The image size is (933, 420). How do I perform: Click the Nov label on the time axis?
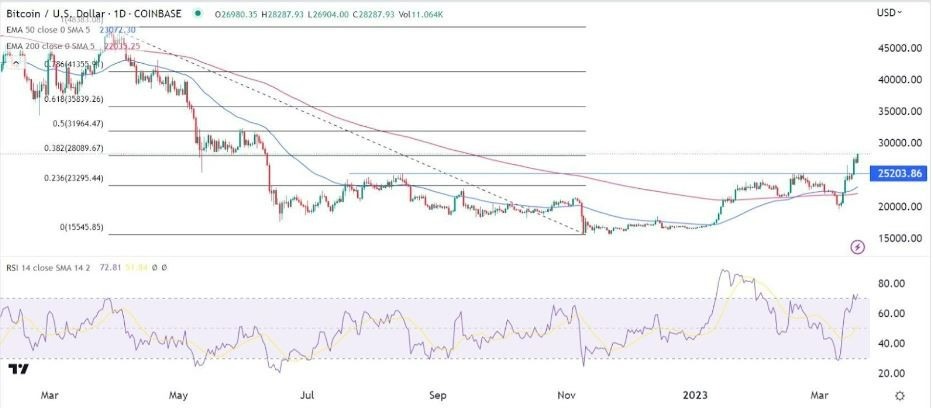click(566, 396)
